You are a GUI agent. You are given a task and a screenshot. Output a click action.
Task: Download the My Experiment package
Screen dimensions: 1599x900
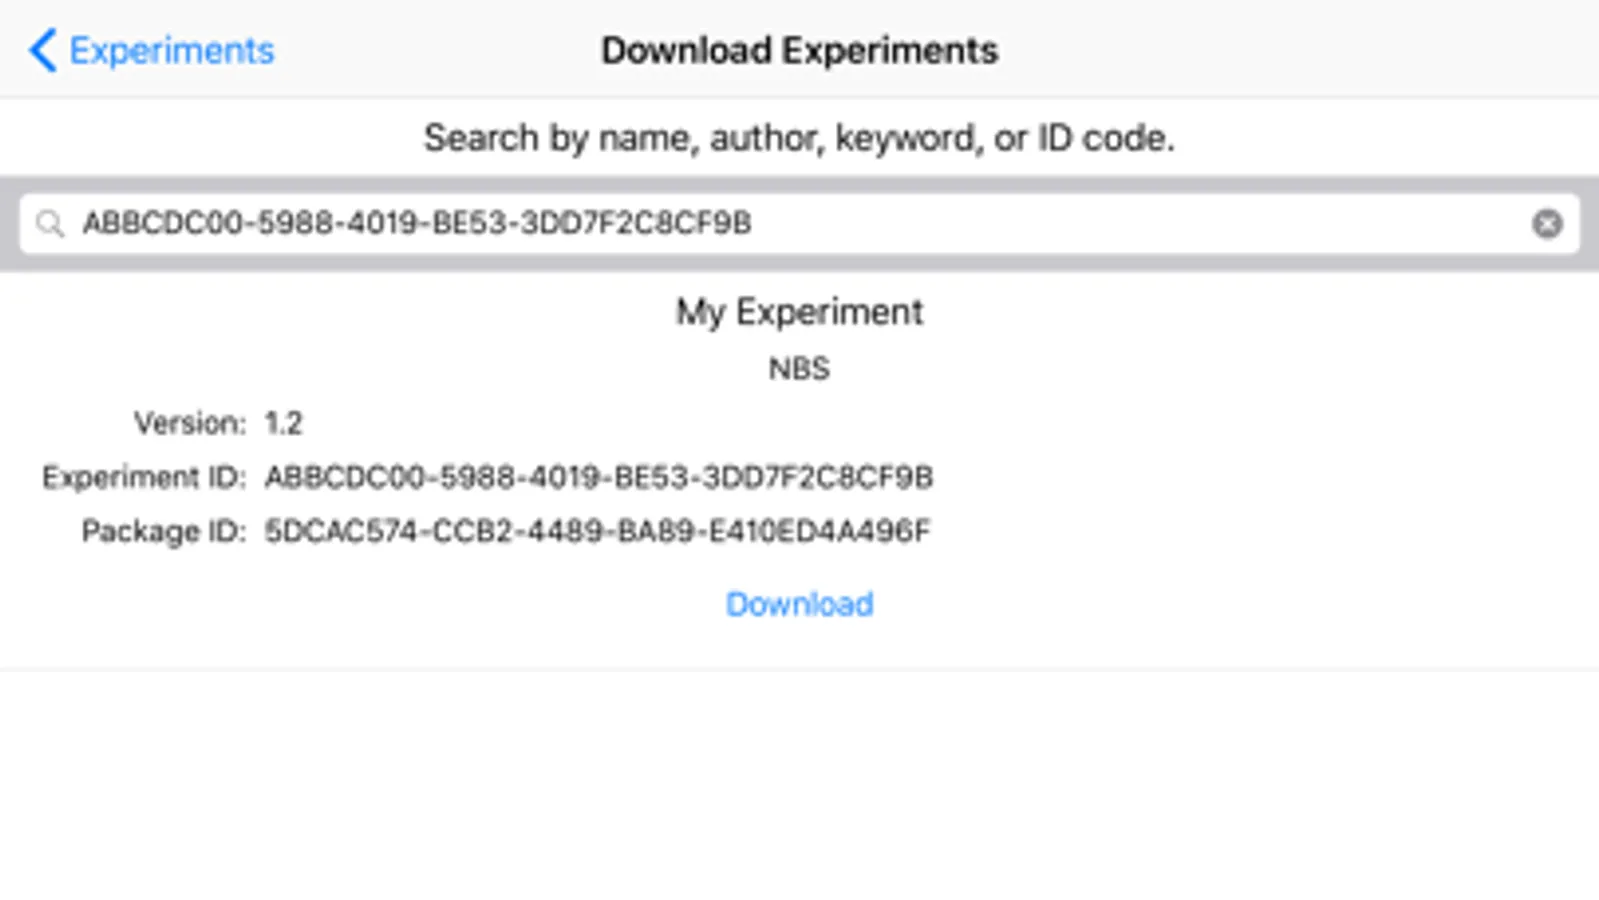pos(799,604)
